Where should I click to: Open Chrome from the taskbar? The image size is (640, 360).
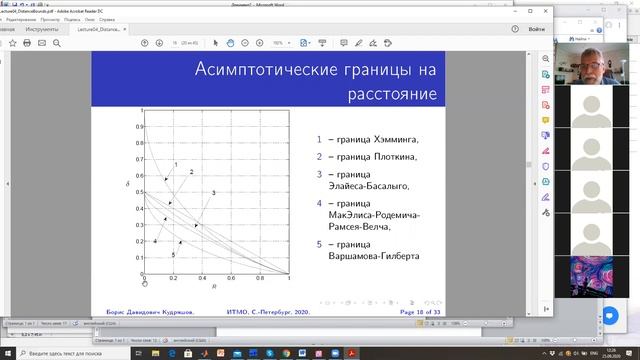[286, 353]
